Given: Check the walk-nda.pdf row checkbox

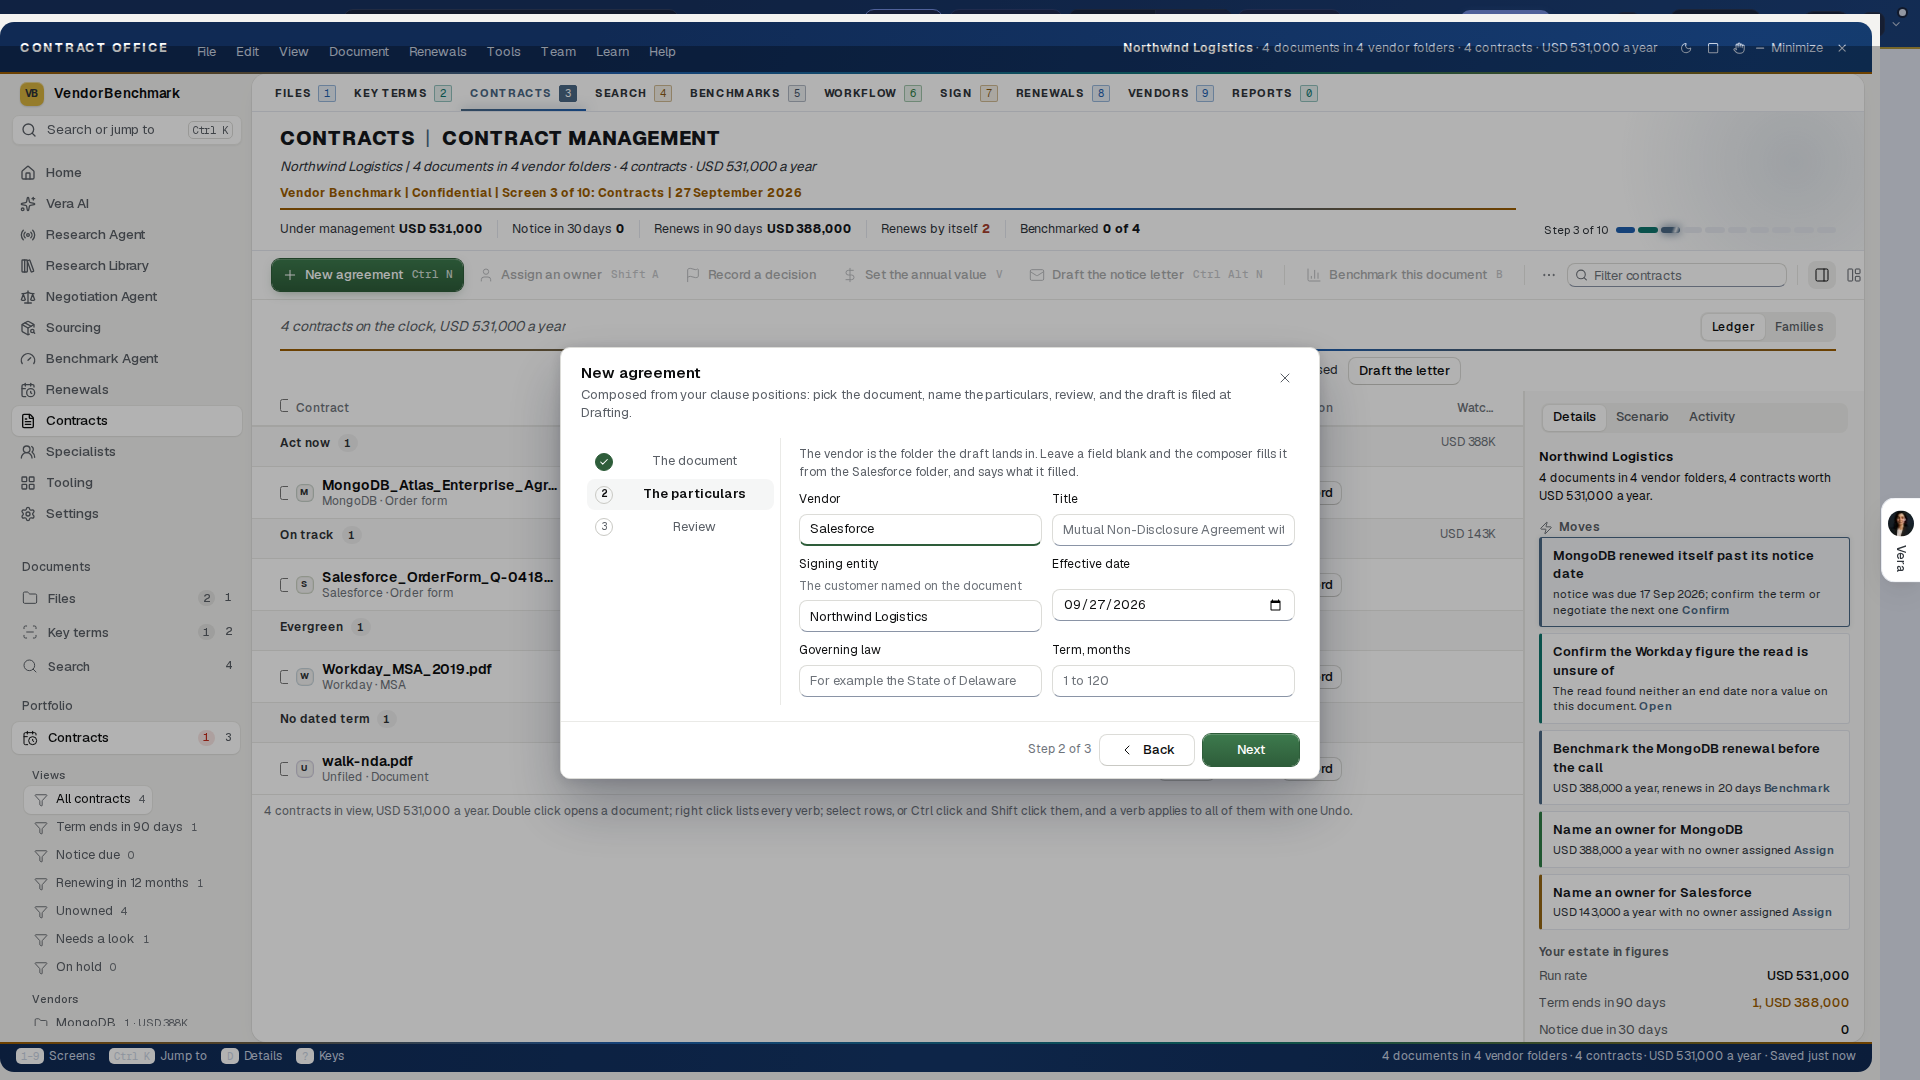Looking at the screenshot, I should (284, 769).
